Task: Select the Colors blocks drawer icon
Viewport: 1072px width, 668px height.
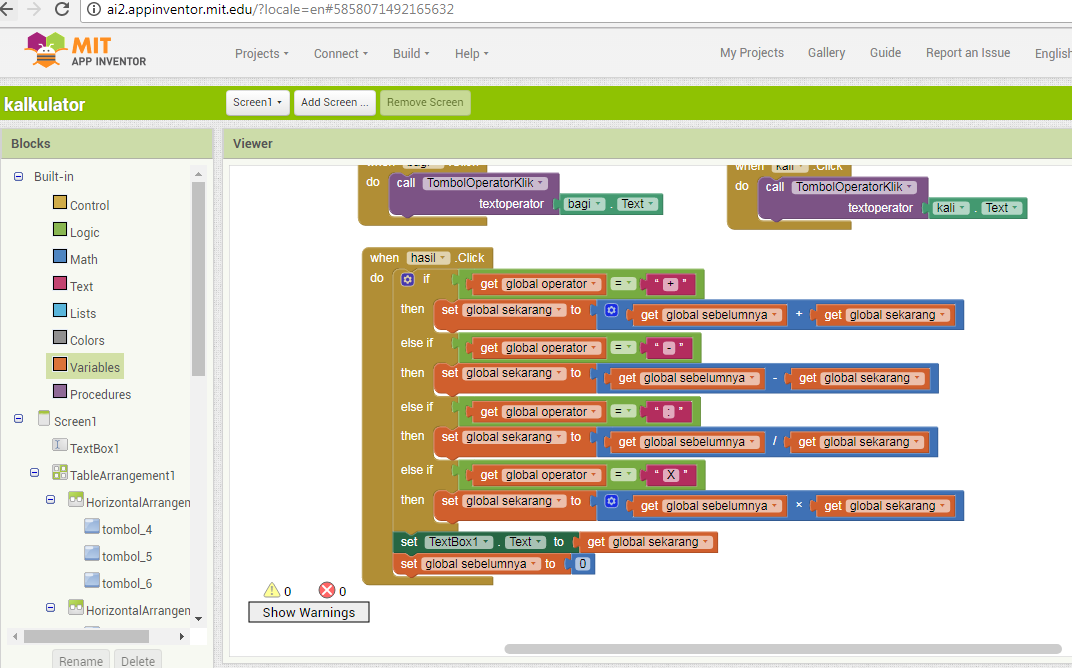Action: coord(60,337)
